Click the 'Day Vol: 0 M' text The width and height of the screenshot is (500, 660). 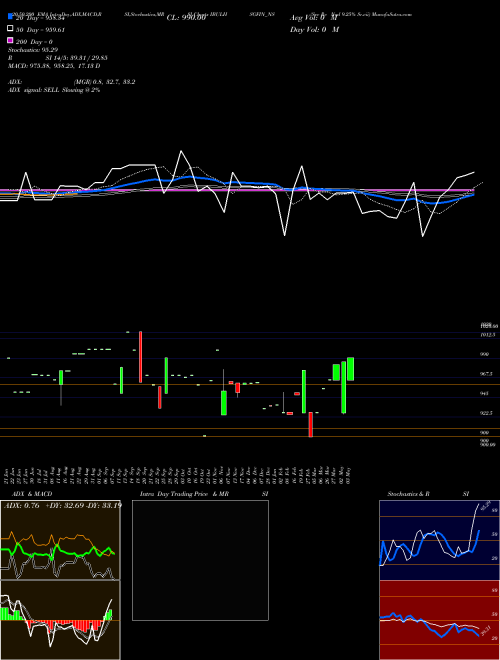point(314,30)
